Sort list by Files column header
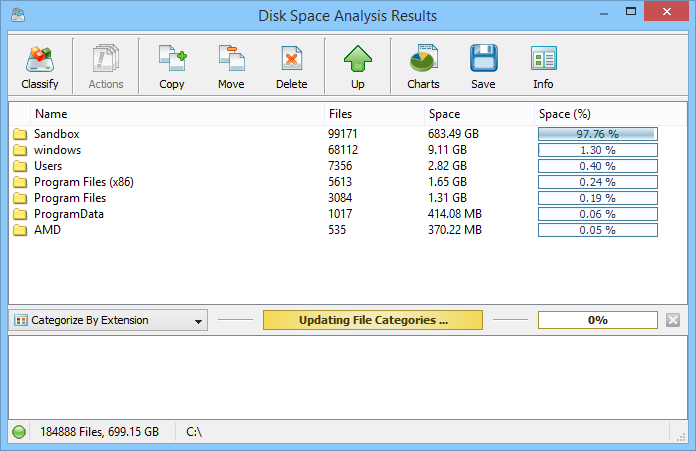696x451 pixels. coord(374,114)
